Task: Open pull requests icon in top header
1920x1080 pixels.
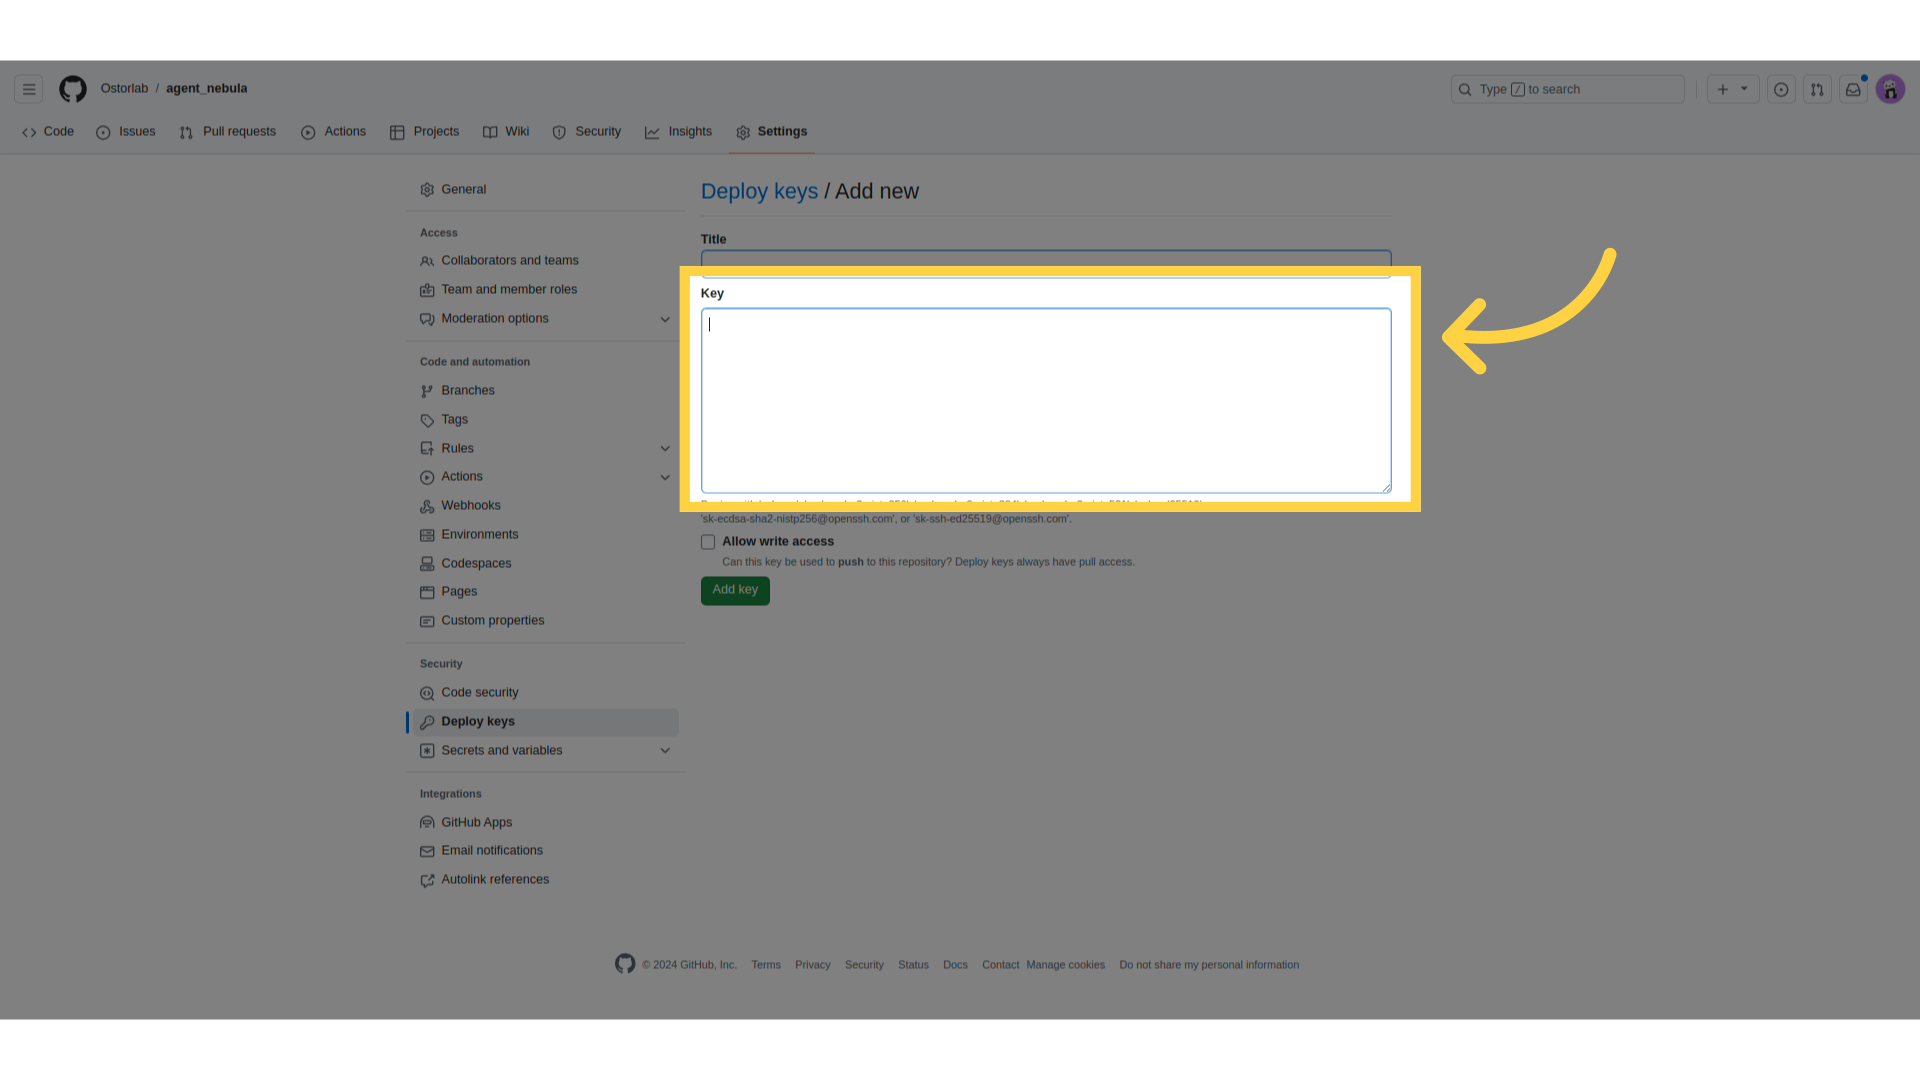Action: click(x=1817, y=89)
